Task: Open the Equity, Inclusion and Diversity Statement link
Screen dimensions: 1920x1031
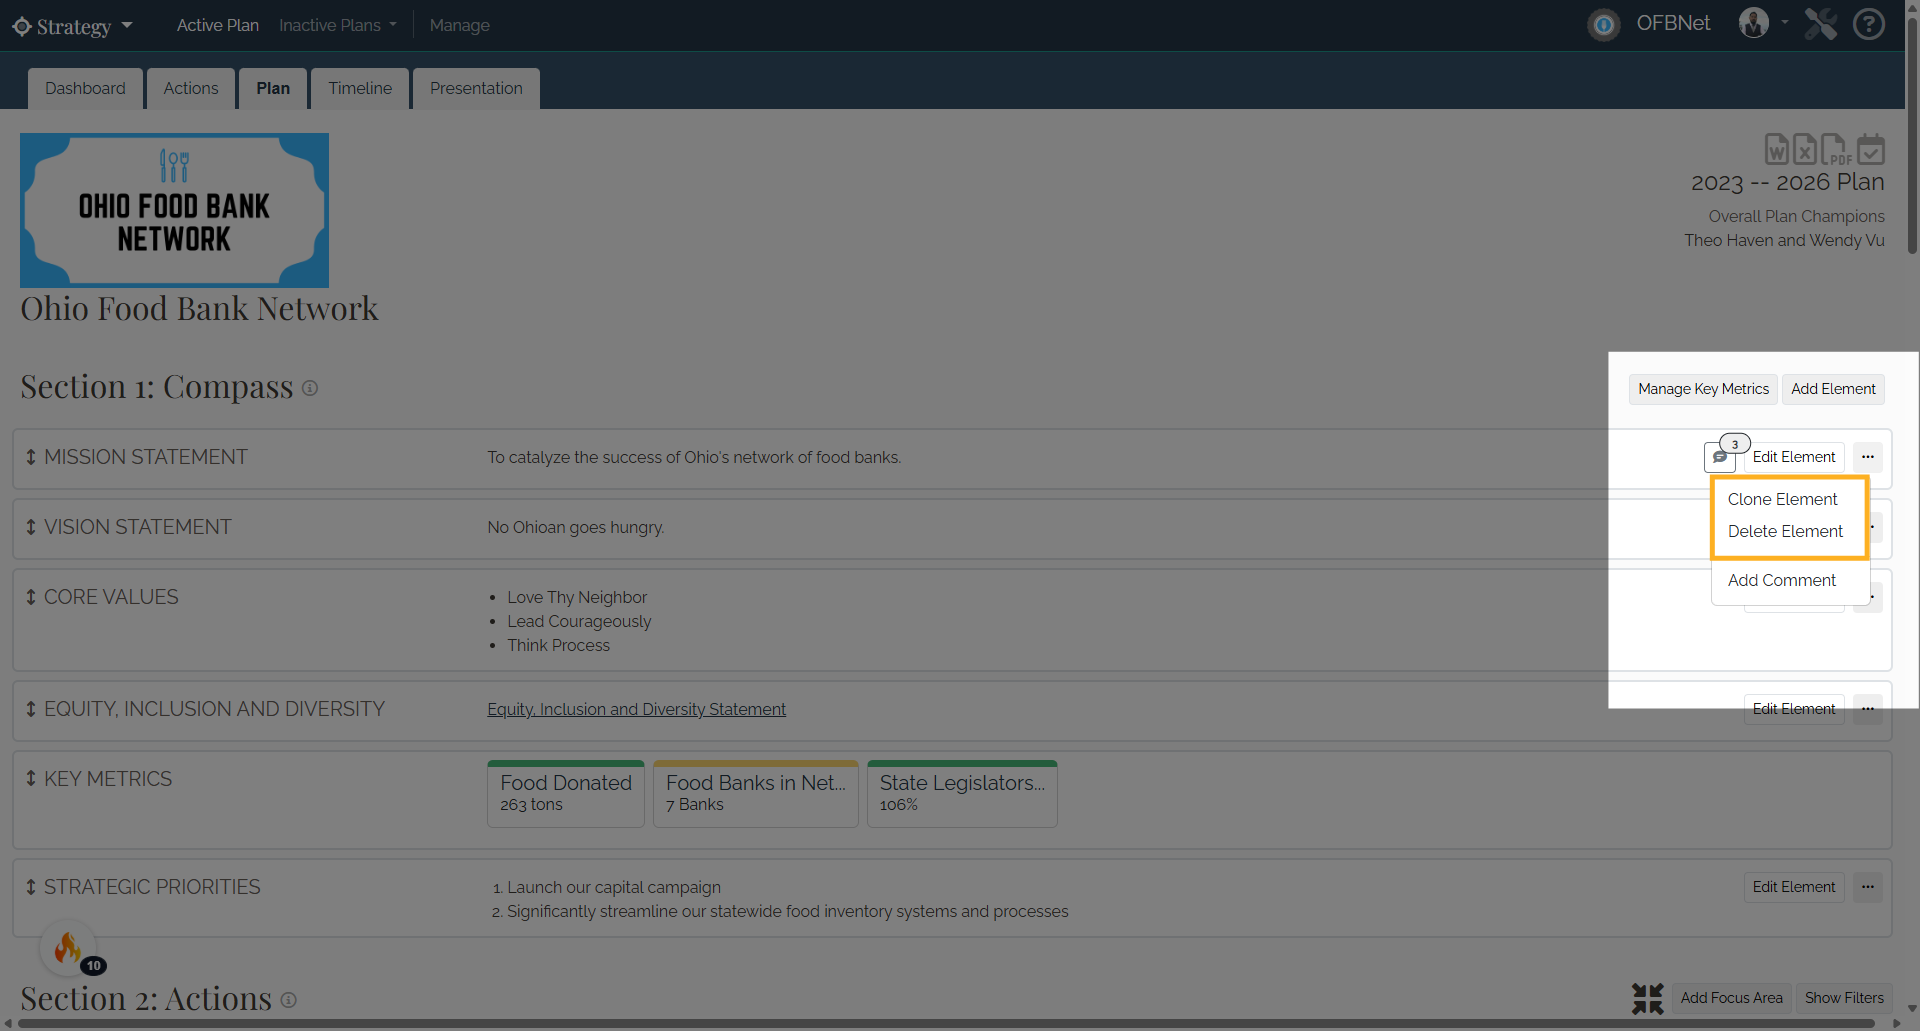Action: 637,709
